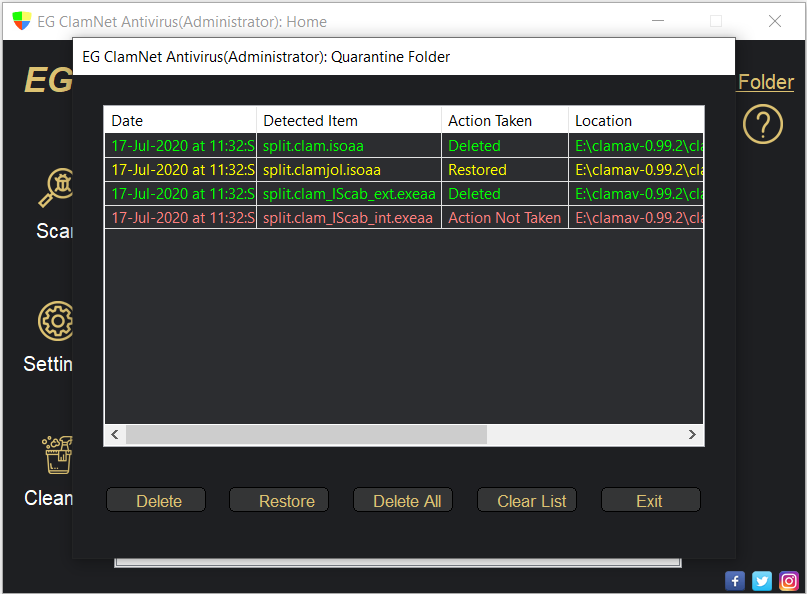Click the horizontal scrollbar thumb
This screenshot has width=807, height=594.
(306, 434)
